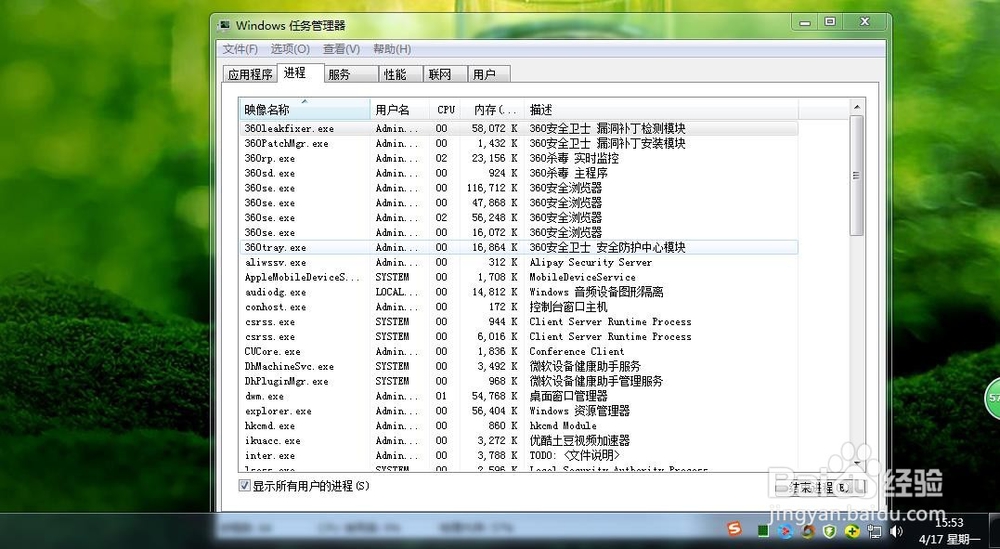
Task: Open the 360 Safeguard yellow-green plus tray icon
Action: pos(852,531)
